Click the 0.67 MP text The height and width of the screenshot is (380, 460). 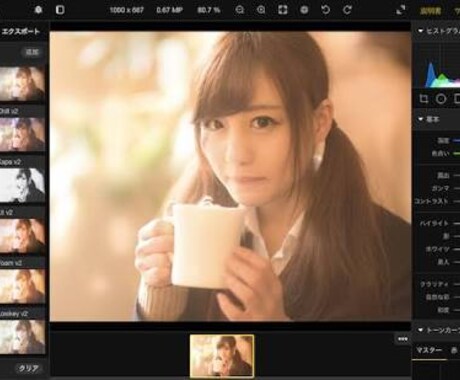click(x=169, y=10)
